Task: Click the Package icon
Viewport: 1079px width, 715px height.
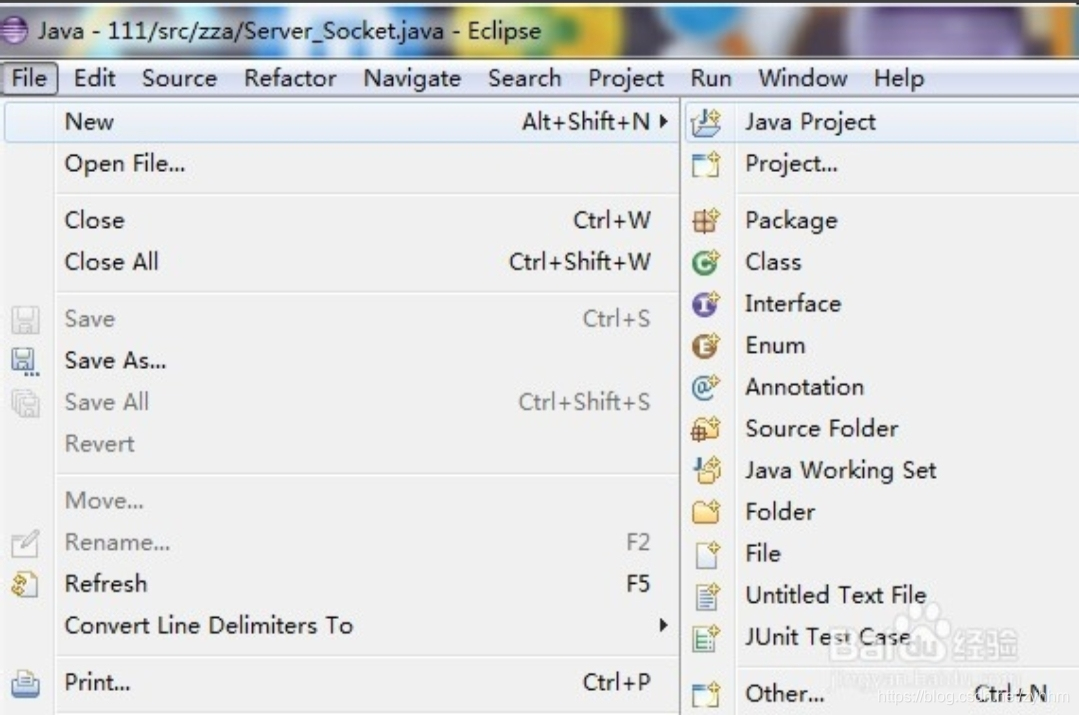Action: click(705, 221)
